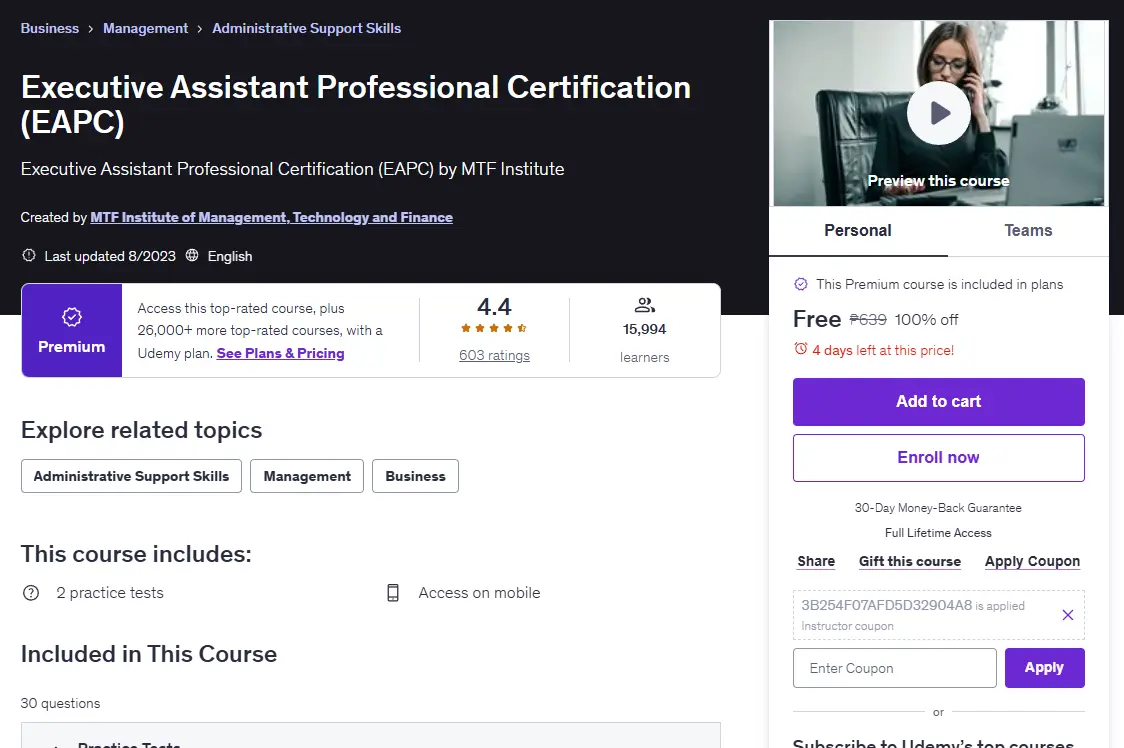Click the 4.4 rating score
This screenshot has height=748, width=1124.
click(x=494, y=307)
